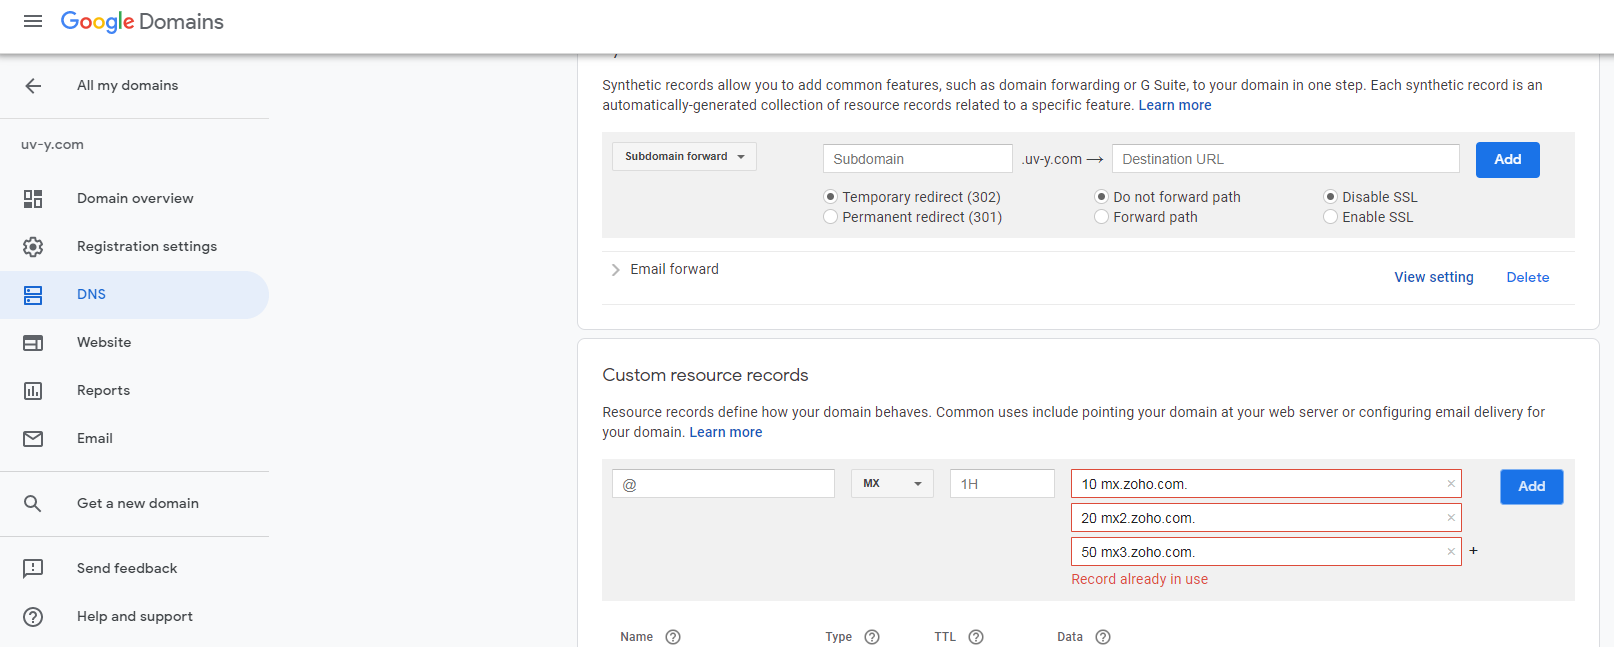The width and height of the screenshot is (1614, 648).
Task: Open Registration settings page
Action: (147, 247)
